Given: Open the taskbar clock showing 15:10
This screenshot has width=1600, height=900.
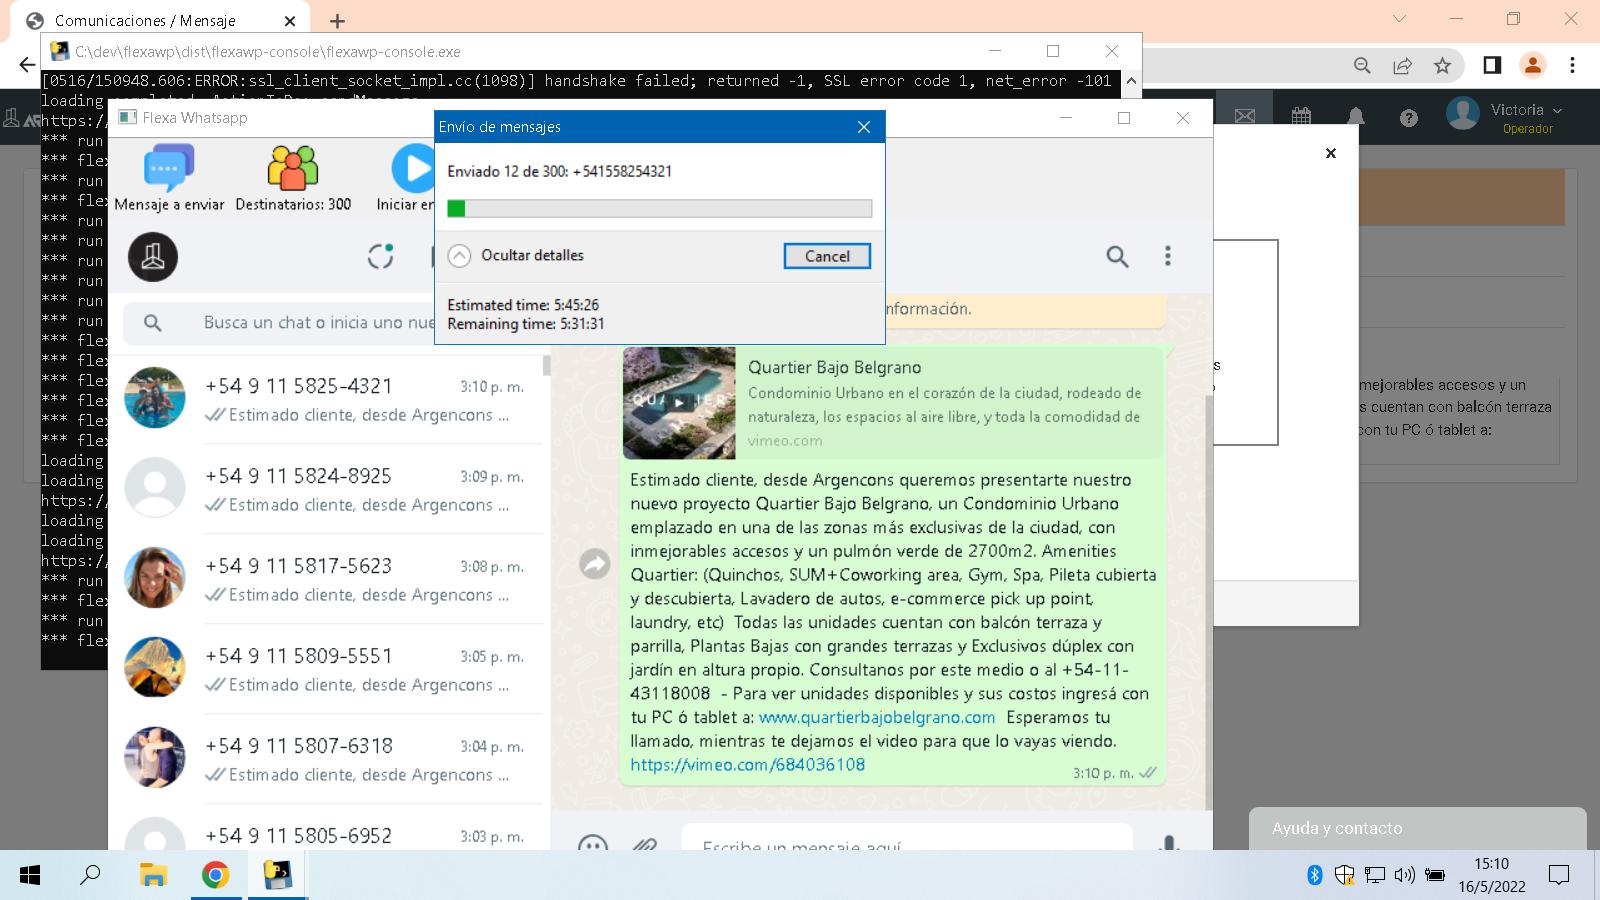Looking at the screenshot, I should (1492, 875).
